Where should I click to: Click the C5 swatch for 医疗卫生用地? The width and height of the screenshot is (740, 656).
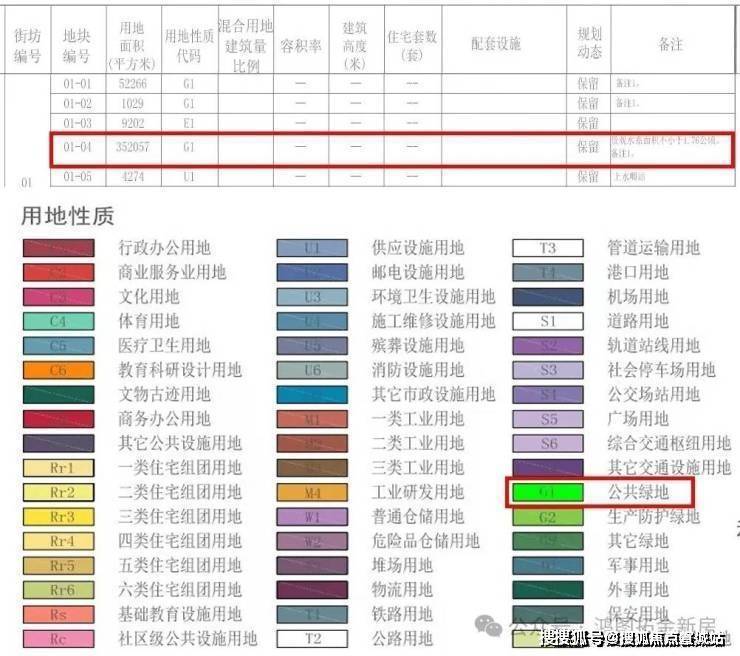point(59,346)
